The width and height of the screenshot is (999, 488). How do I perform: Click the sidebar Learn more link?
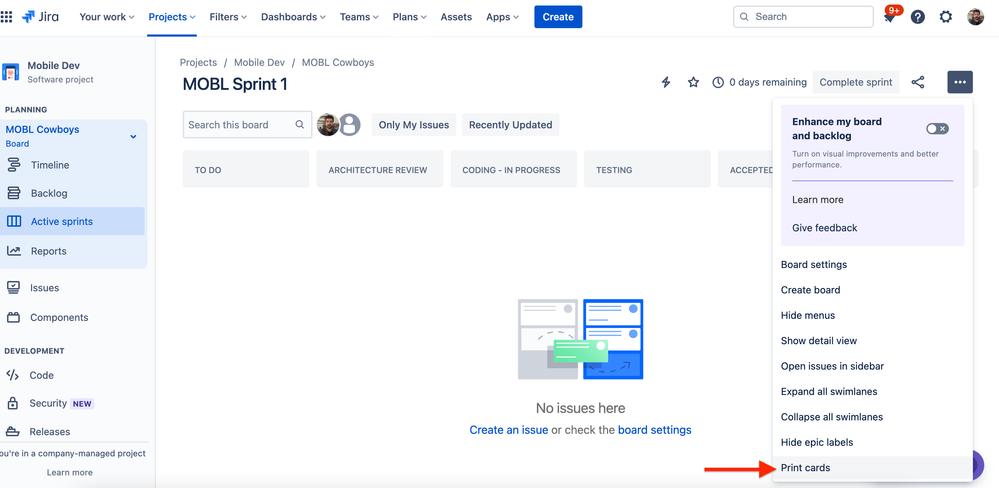point(69,473)
